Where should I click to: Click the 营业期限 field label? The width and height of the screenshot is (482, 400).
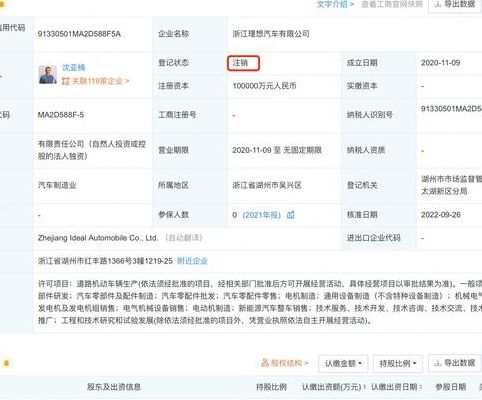(173, 150)
